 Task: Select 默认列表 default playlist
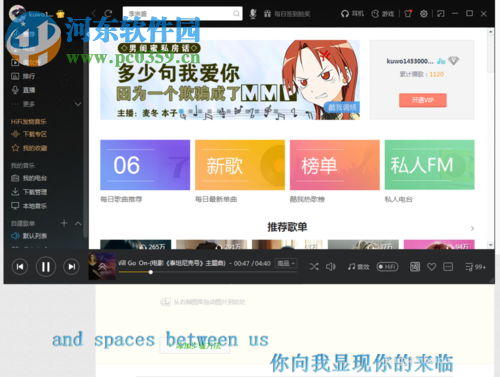29,236
